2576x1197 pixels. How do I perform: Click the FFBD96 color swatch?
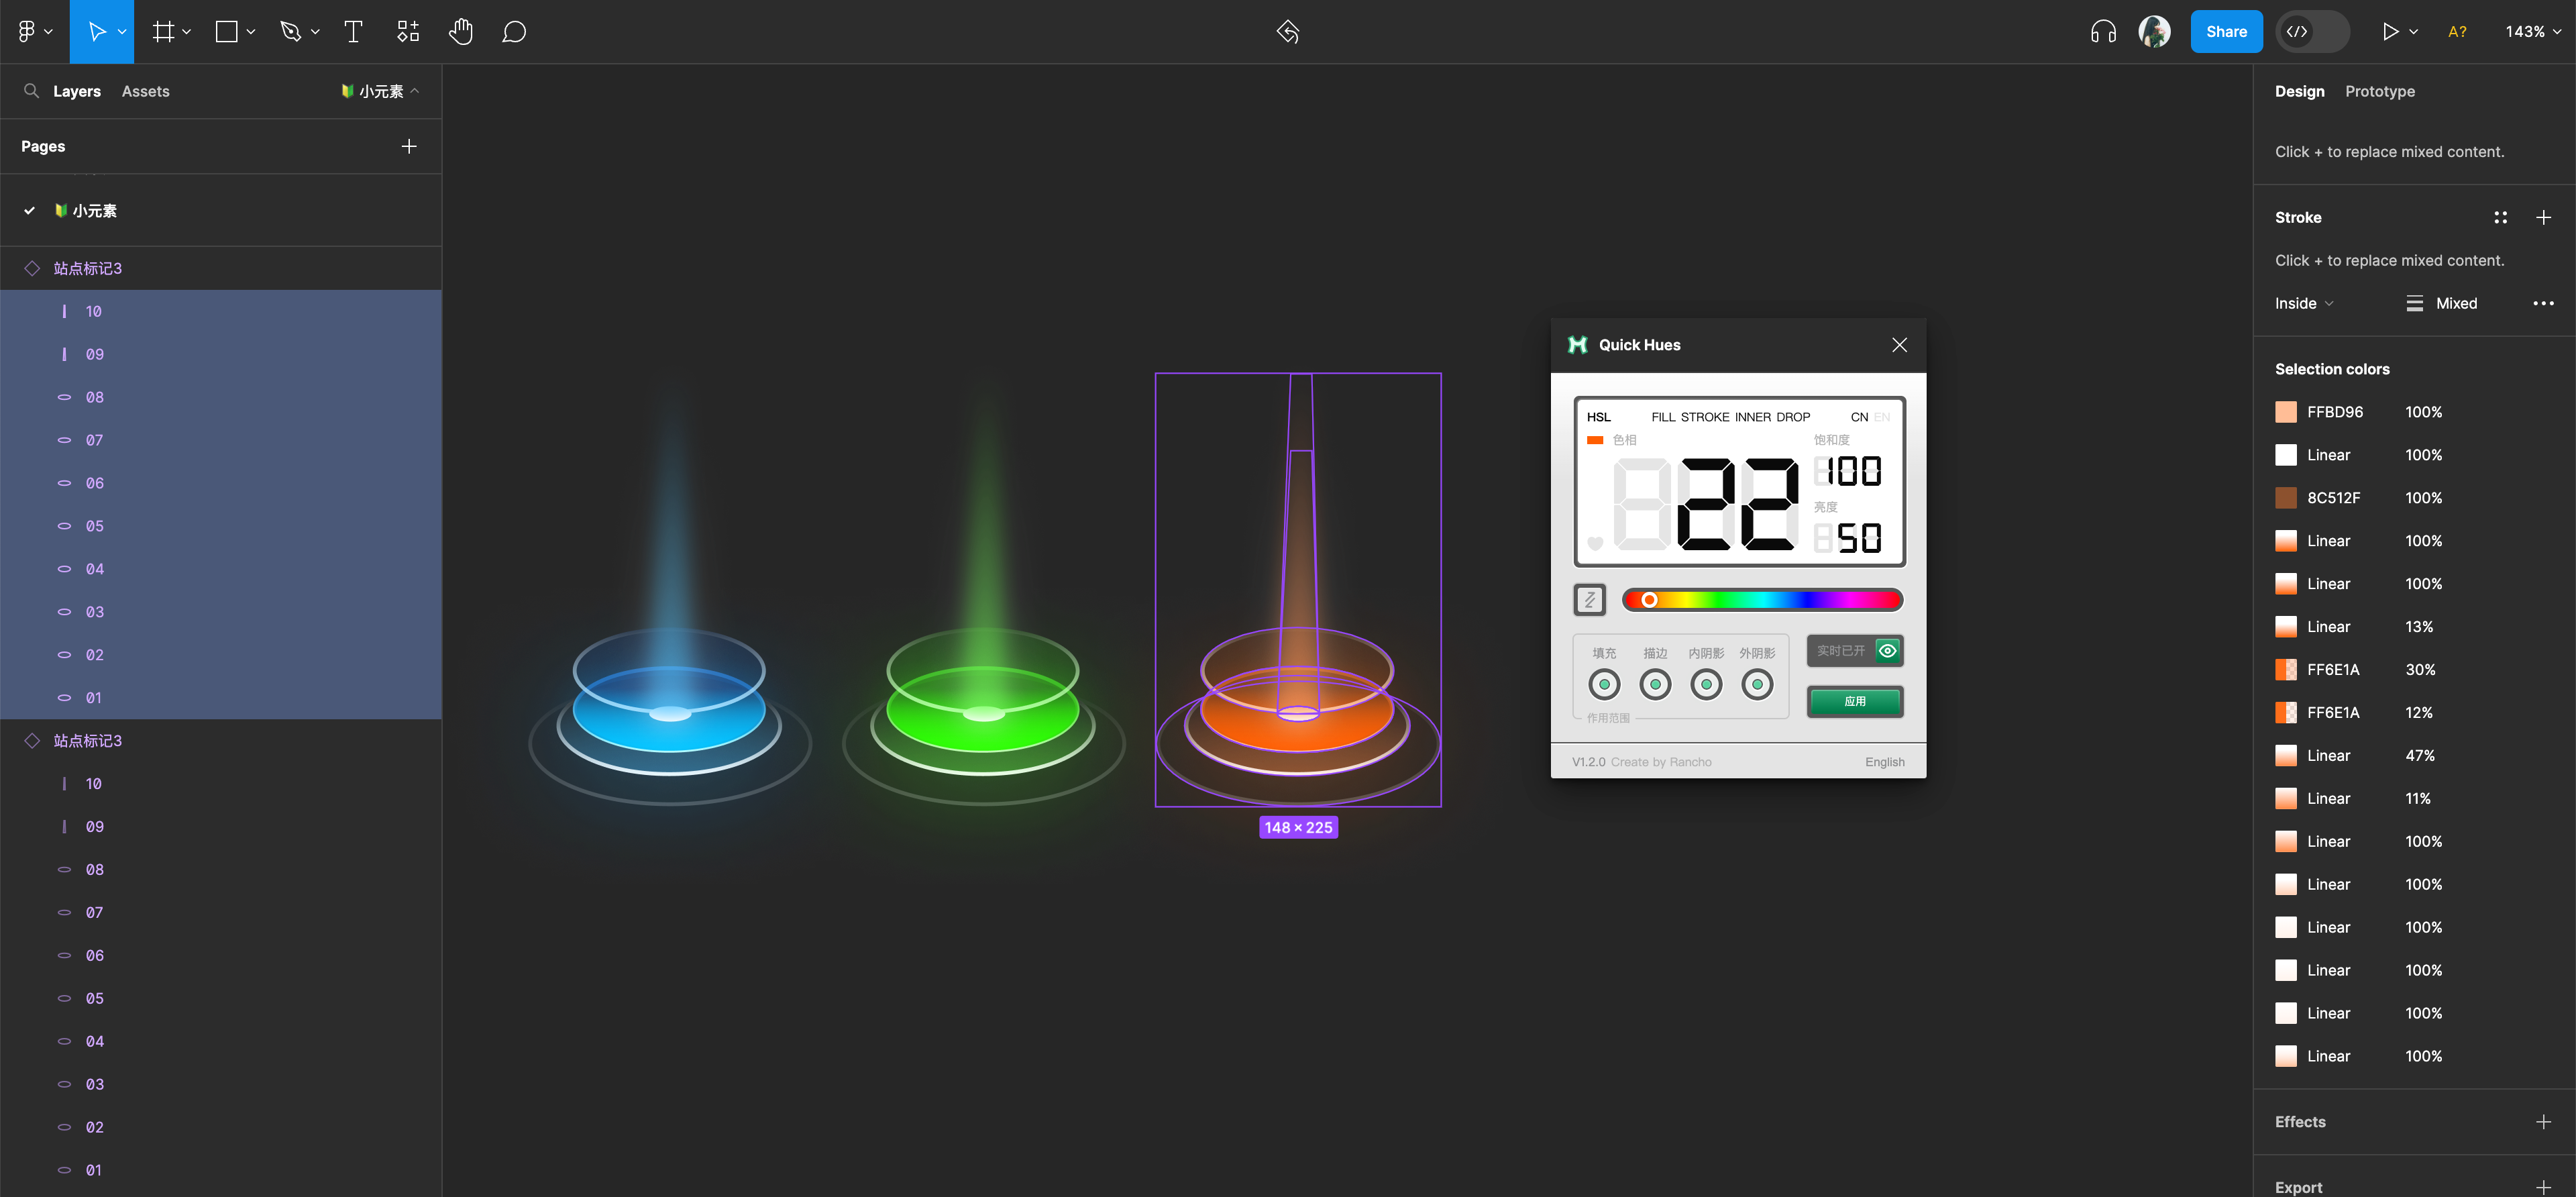click(2286, 412)
